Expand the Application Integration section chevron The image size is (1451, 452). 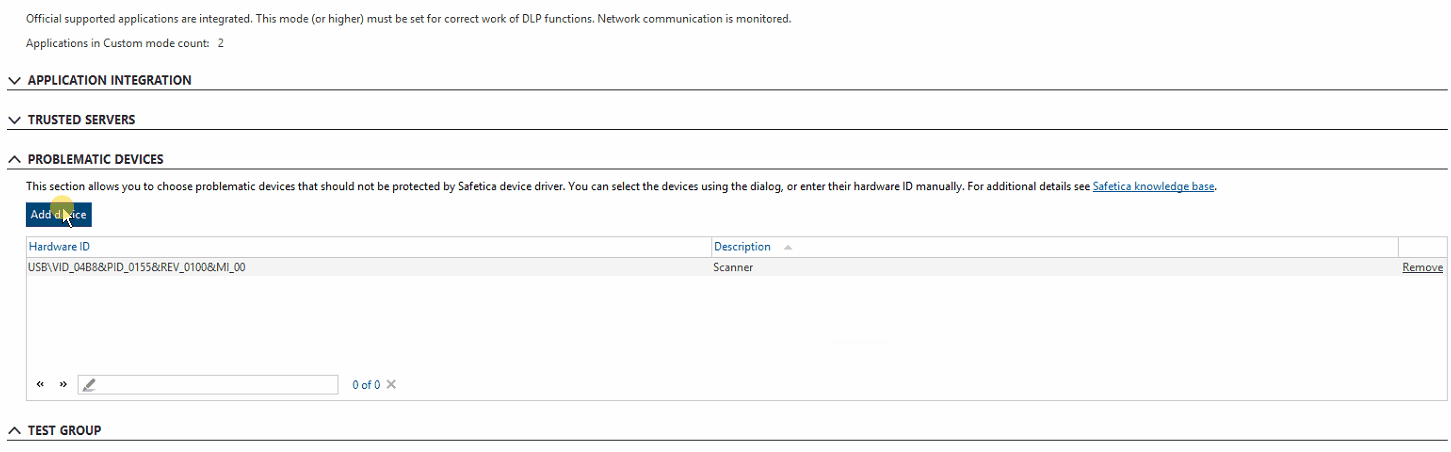click(14, 80)
